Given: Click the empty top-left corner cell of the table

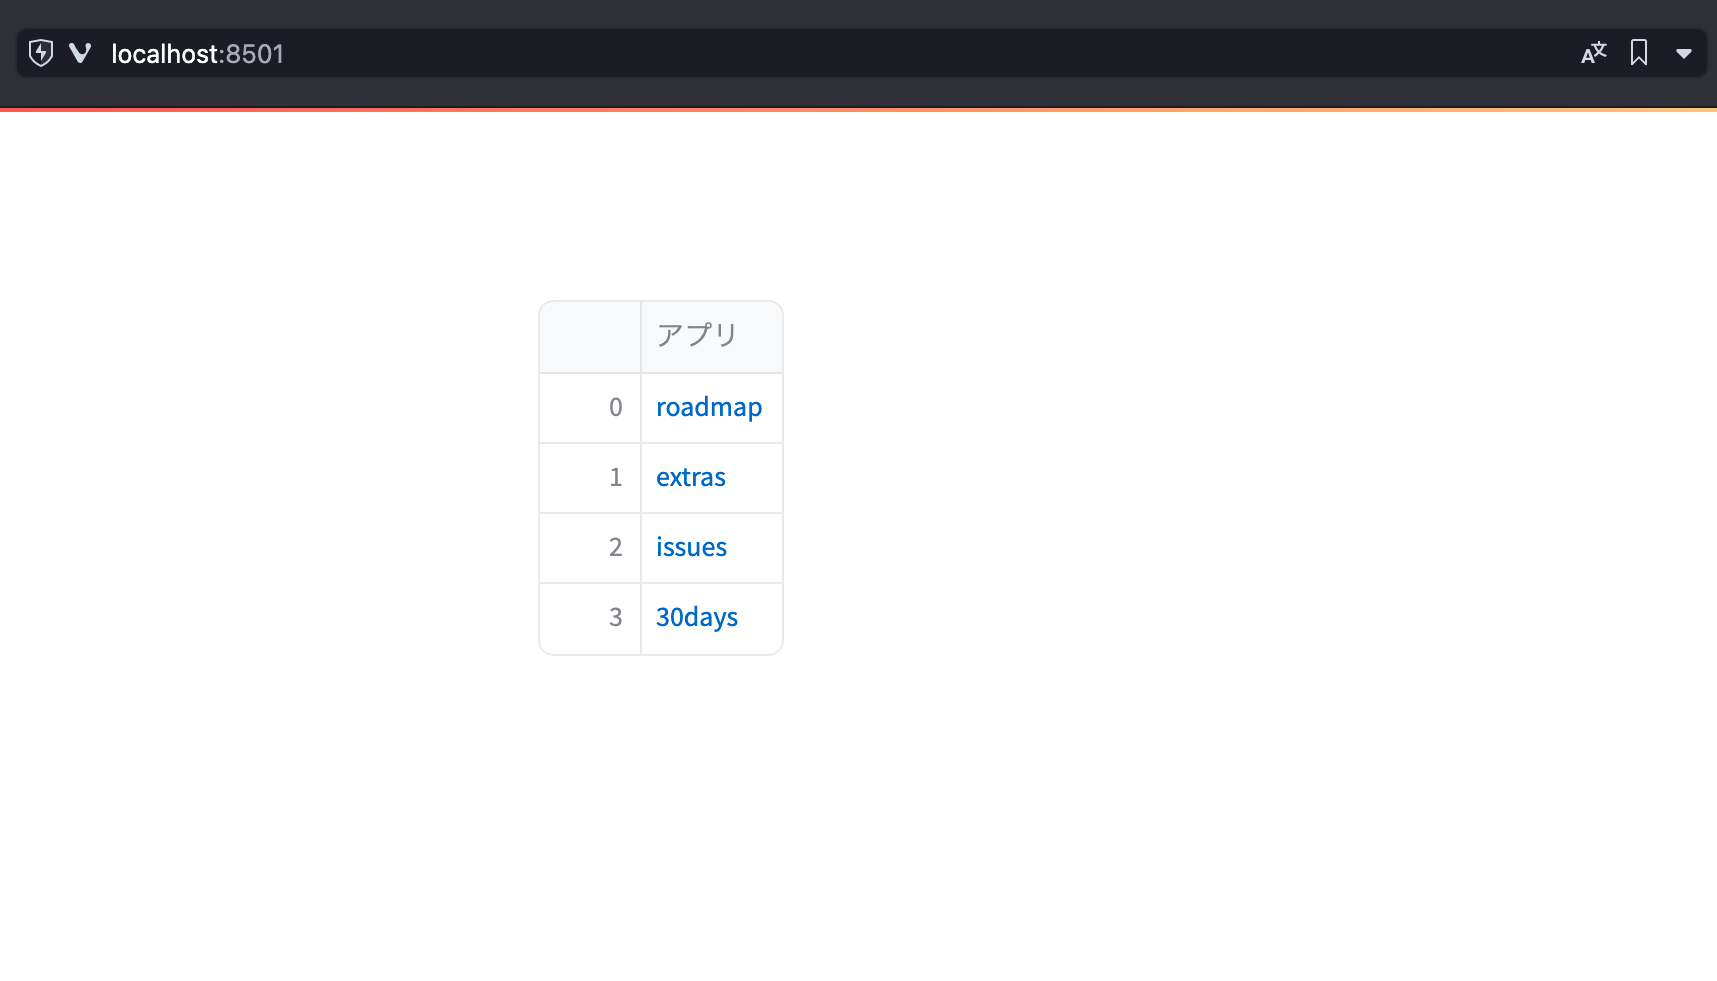Looking at the screenshot, I should (x=590, y=336).
